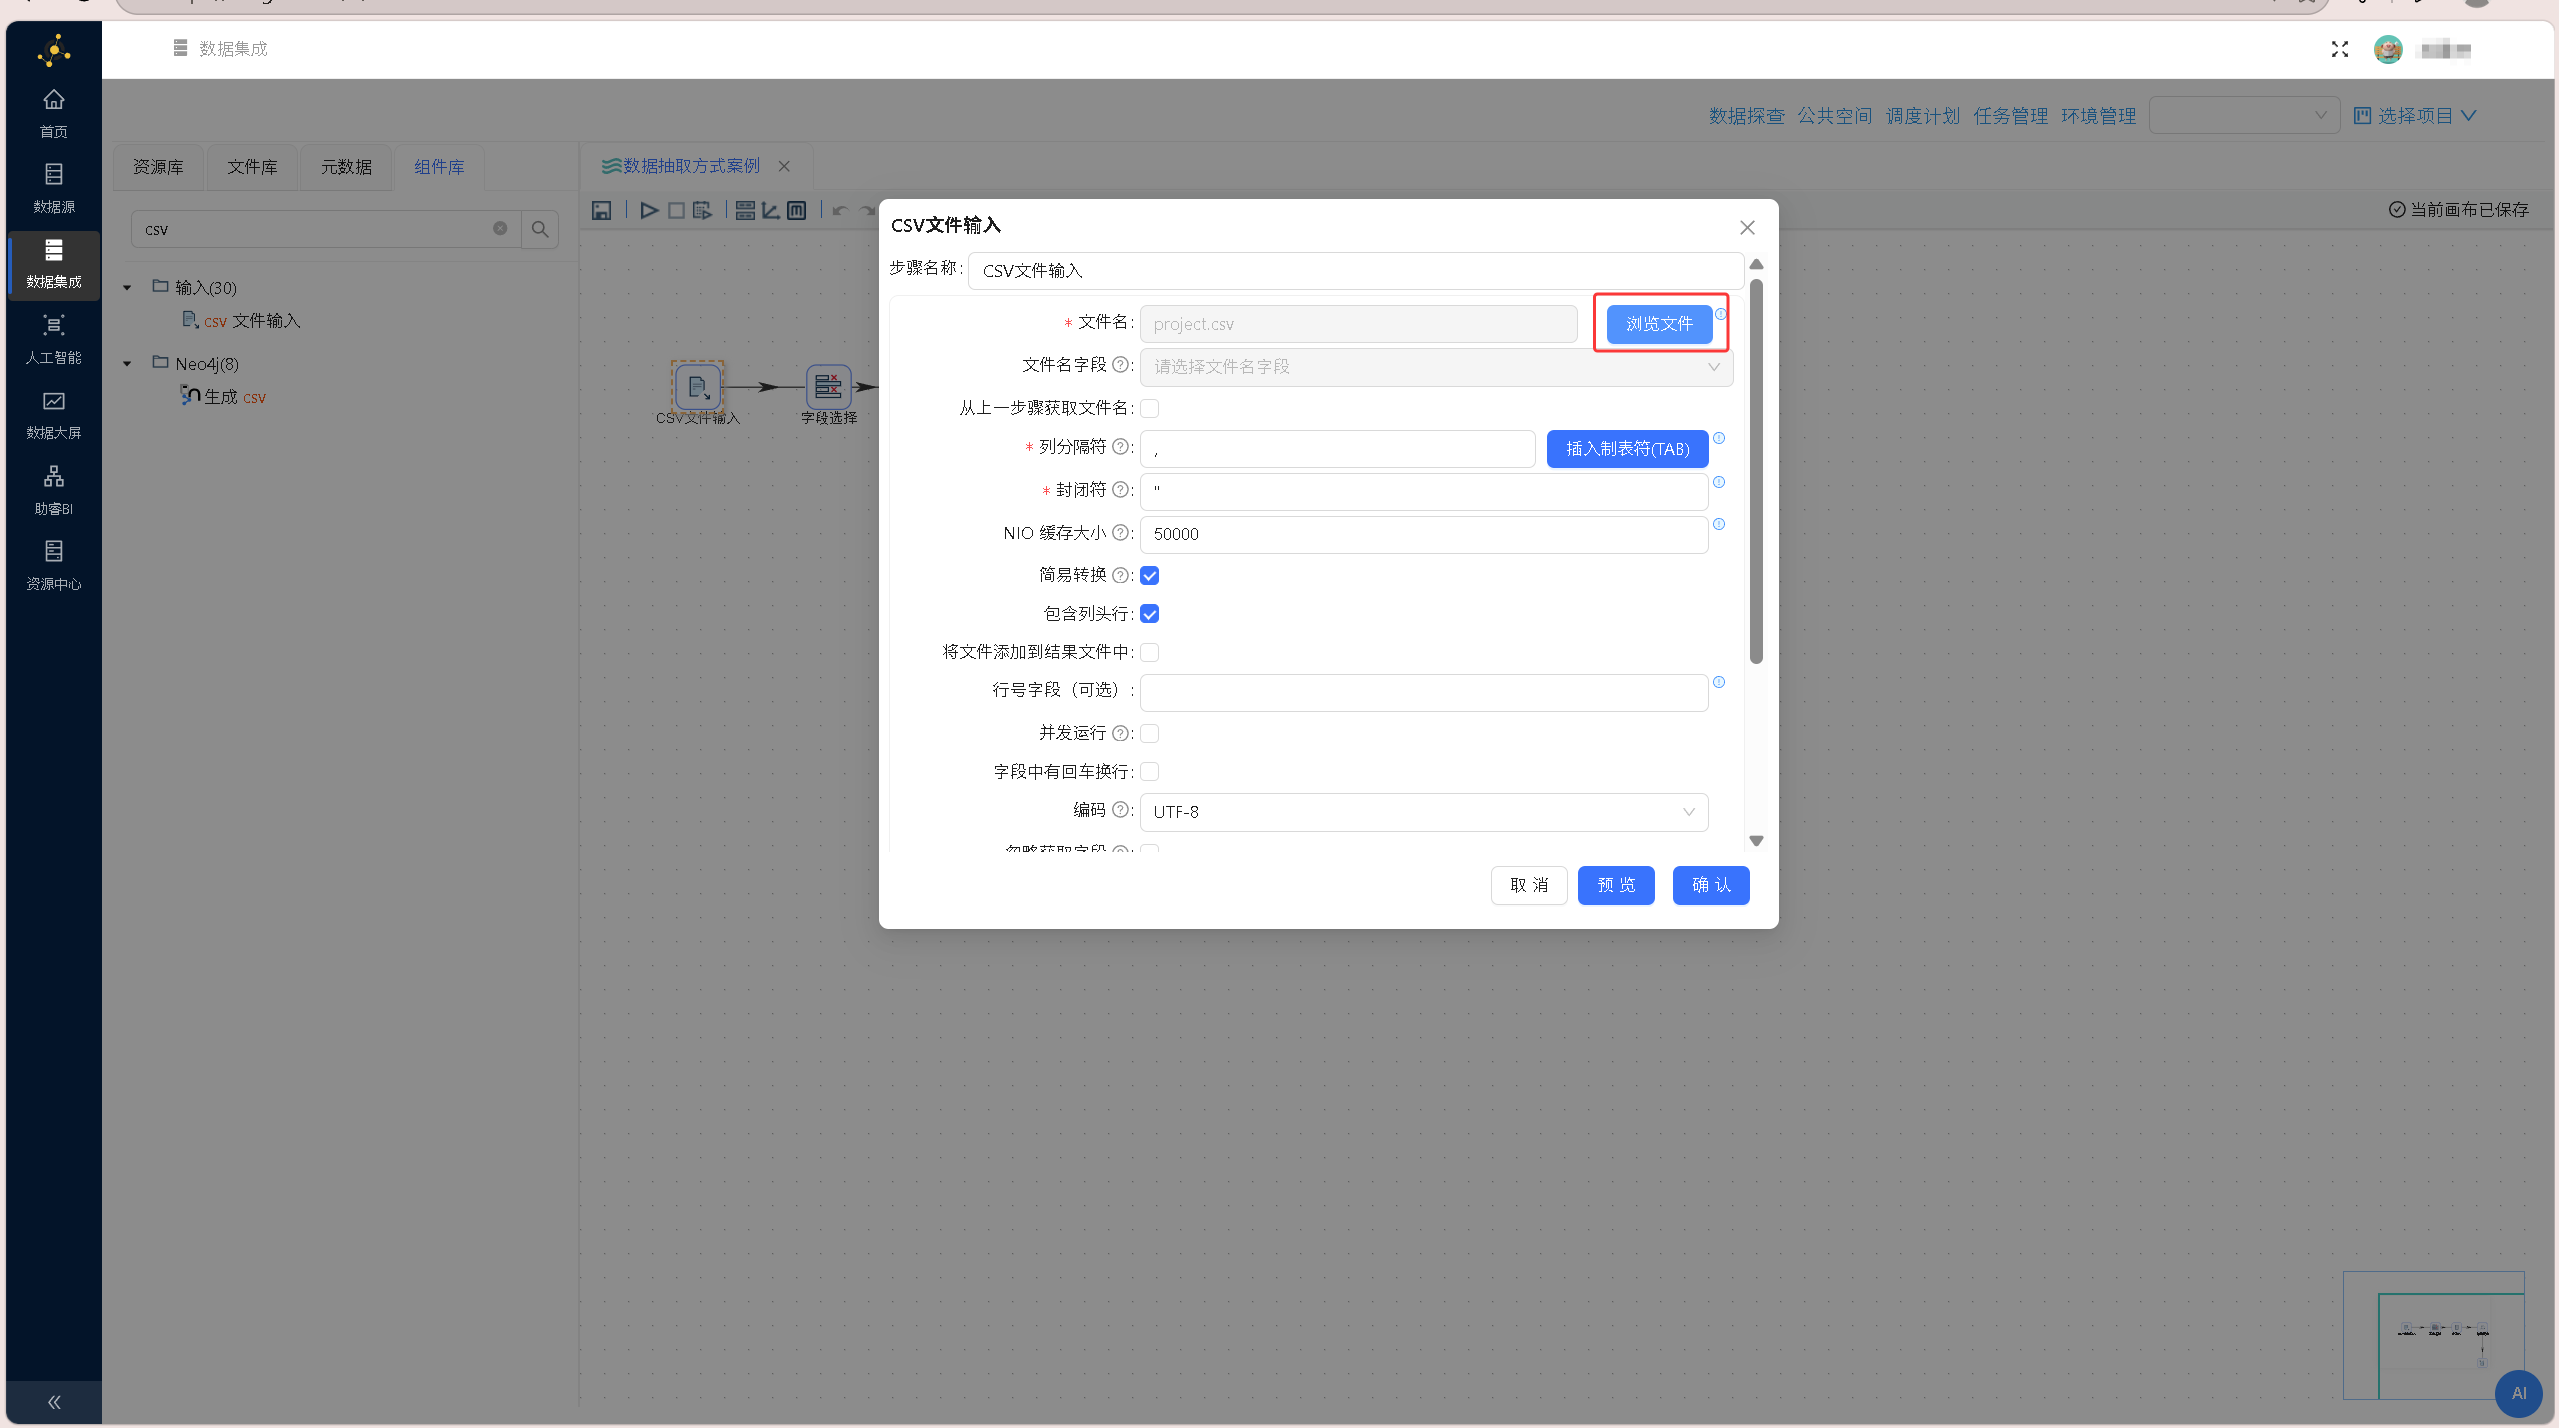
Task: Open the 选择项目 dropdown
Action: pyautogui.click(x=2415, y=116)
